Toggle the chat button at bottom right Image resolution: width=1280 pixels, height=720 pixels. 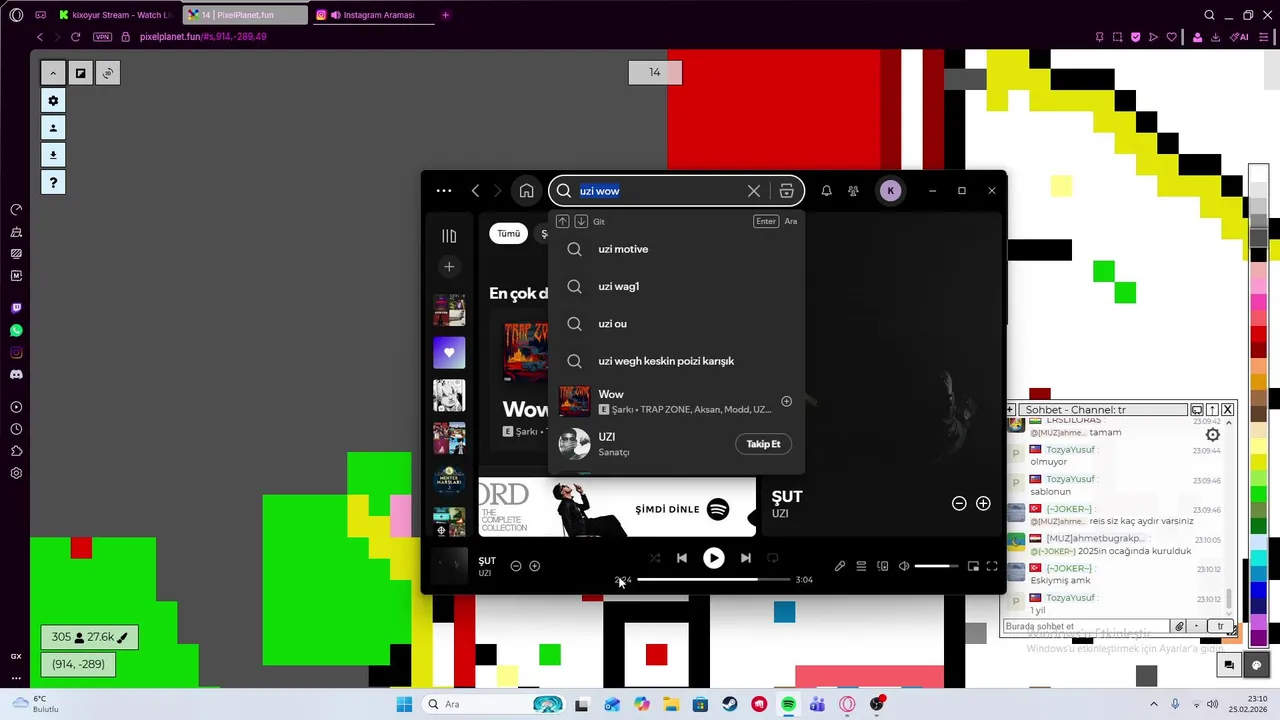(x=1229, y=665)
